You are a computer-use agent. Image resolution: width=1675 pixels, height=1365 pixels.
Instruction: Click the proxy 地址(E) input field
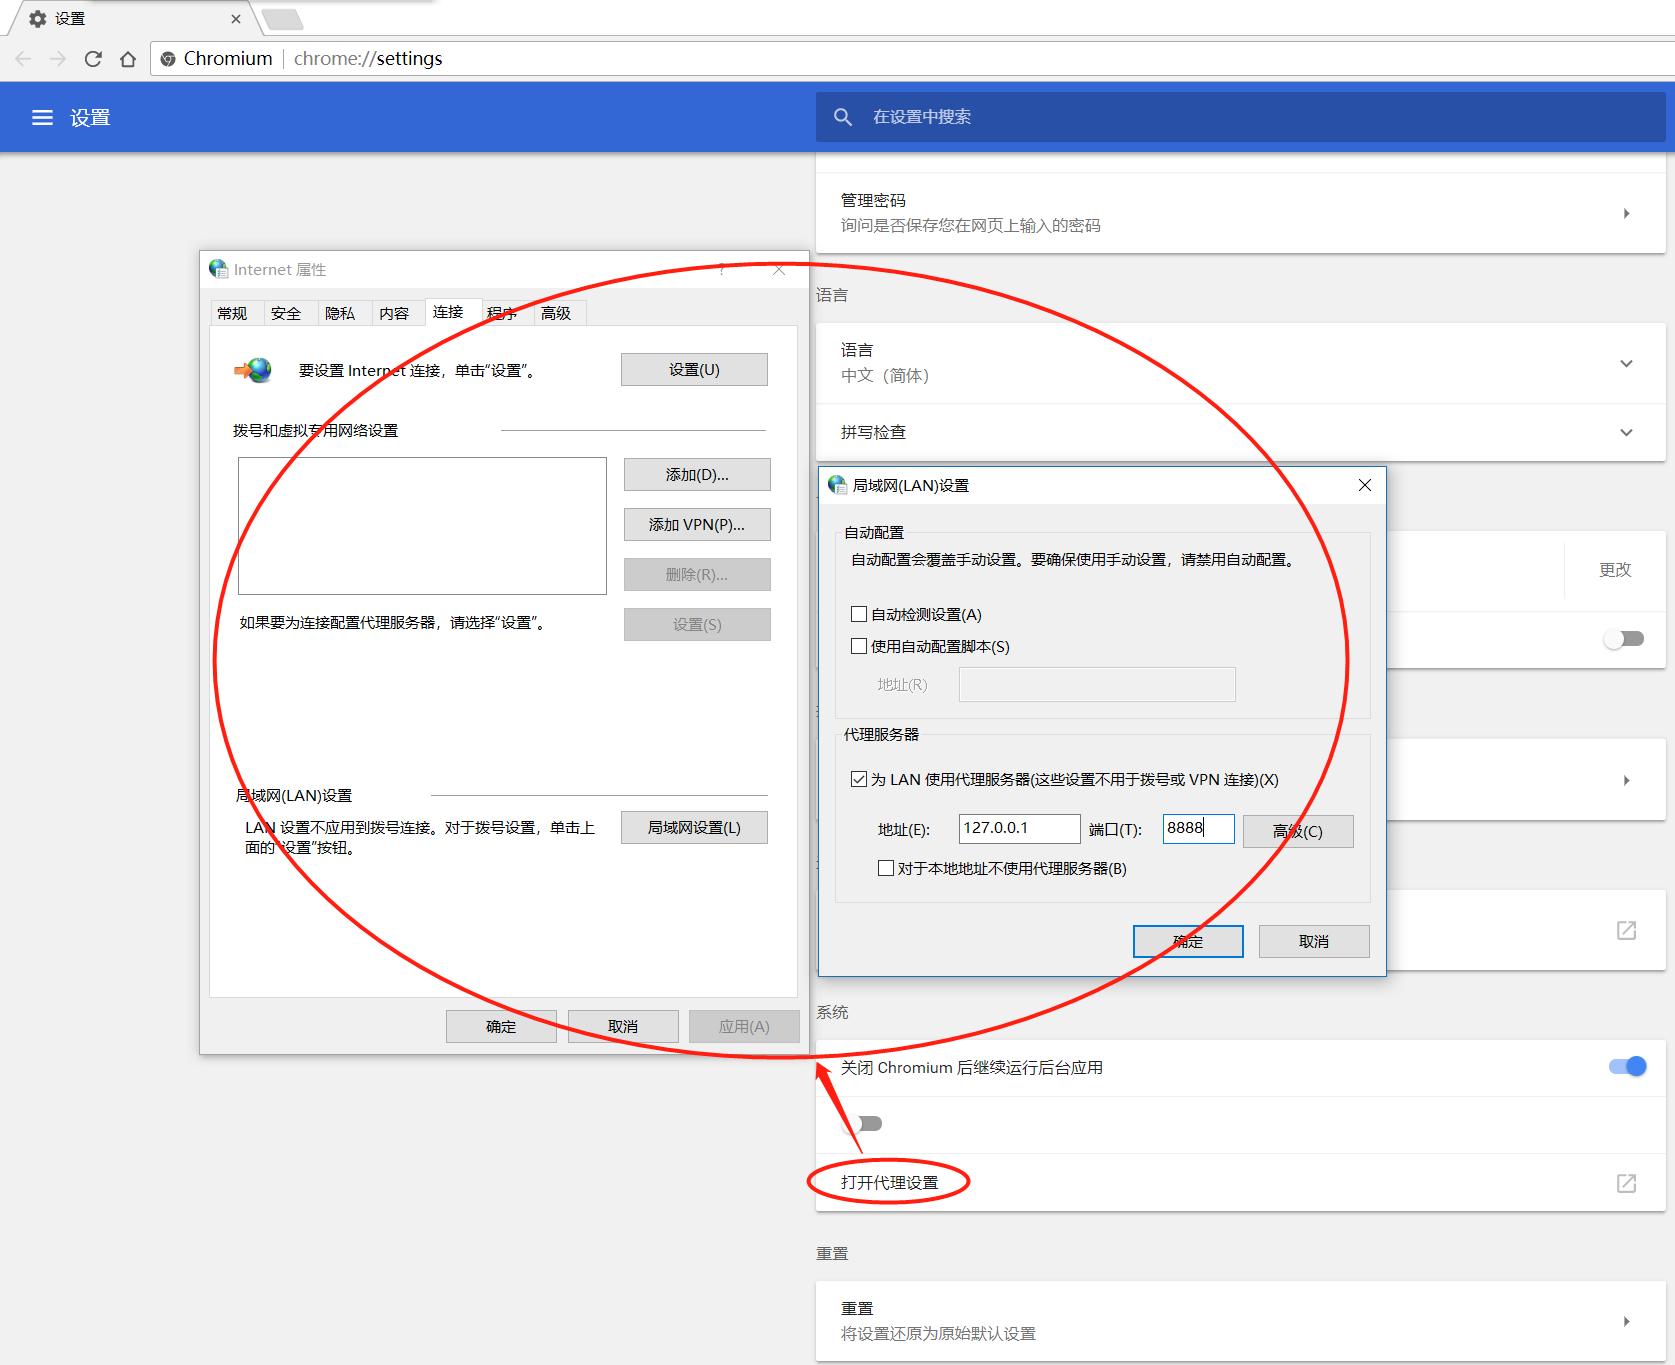pos(1019,828)
